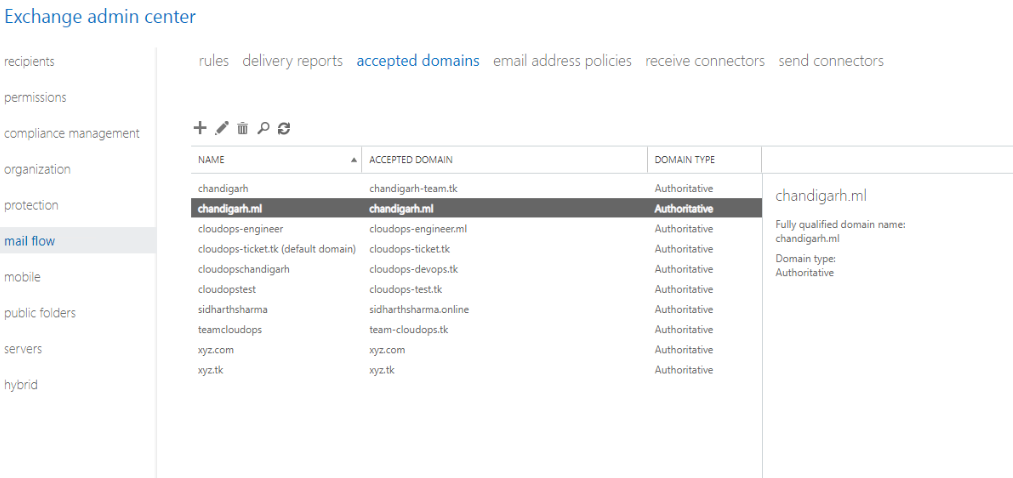Go to the hybrid section
Screen dimensions: 1013x478
(x=21, y=385)
